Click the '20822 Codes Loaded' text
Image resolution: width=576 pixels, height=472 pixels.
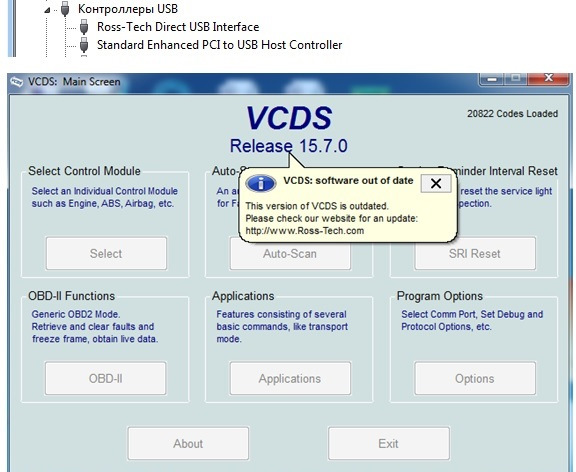tap(512, 114)
